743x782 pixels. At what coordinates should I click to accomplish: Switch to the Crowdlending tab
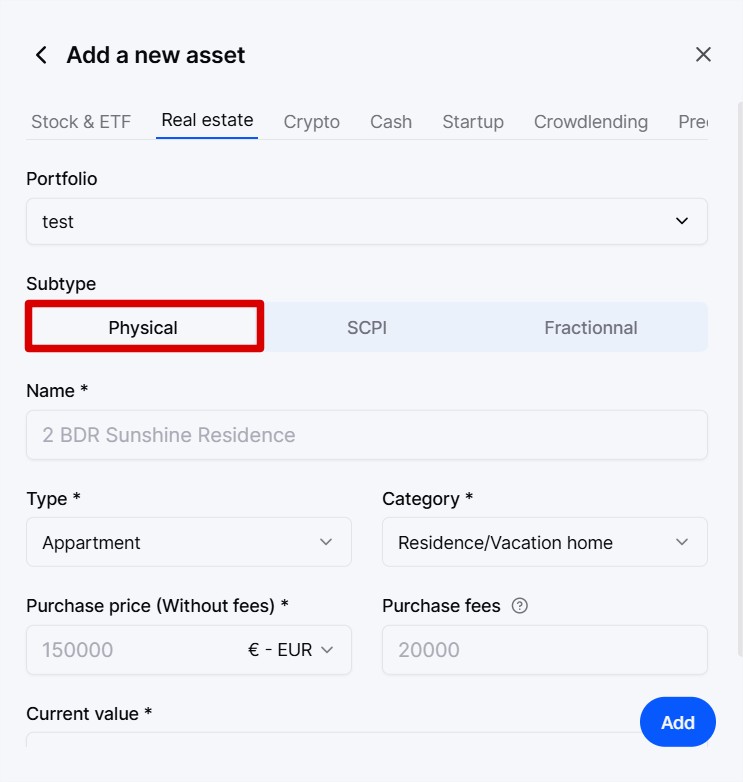point(591,122)
